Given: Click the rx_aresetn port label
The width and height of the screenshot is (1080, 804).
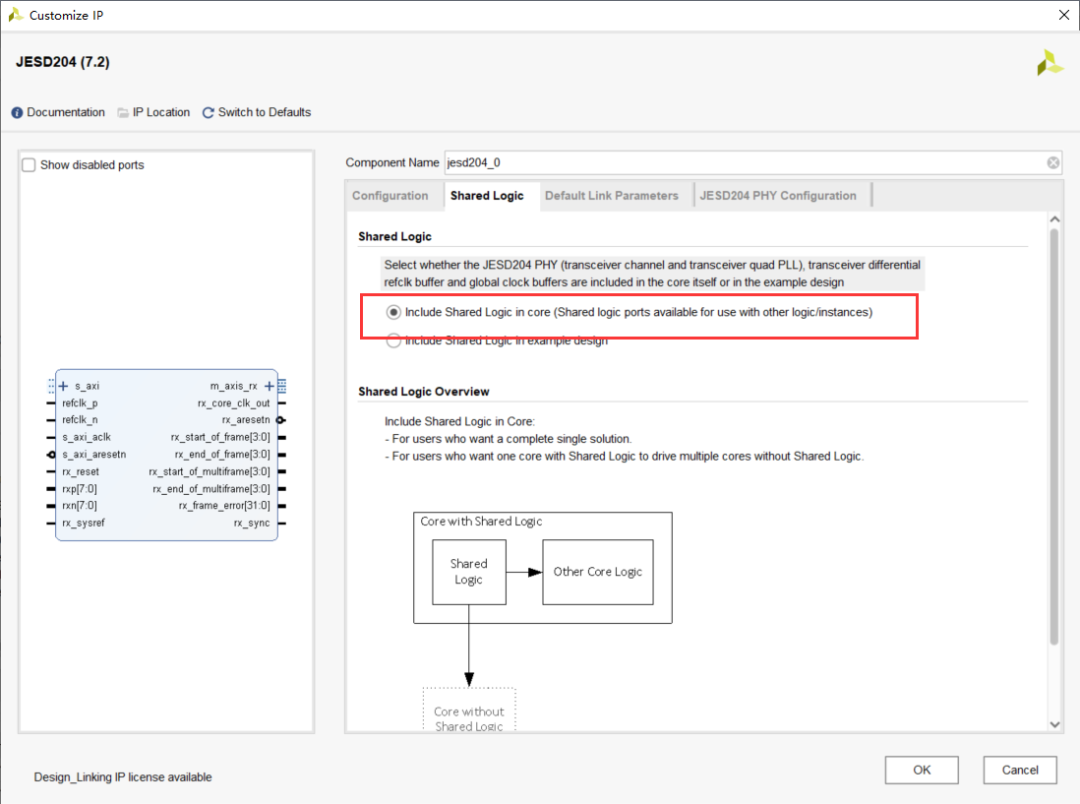Looking at the screenshot, I should pos(246,420).
